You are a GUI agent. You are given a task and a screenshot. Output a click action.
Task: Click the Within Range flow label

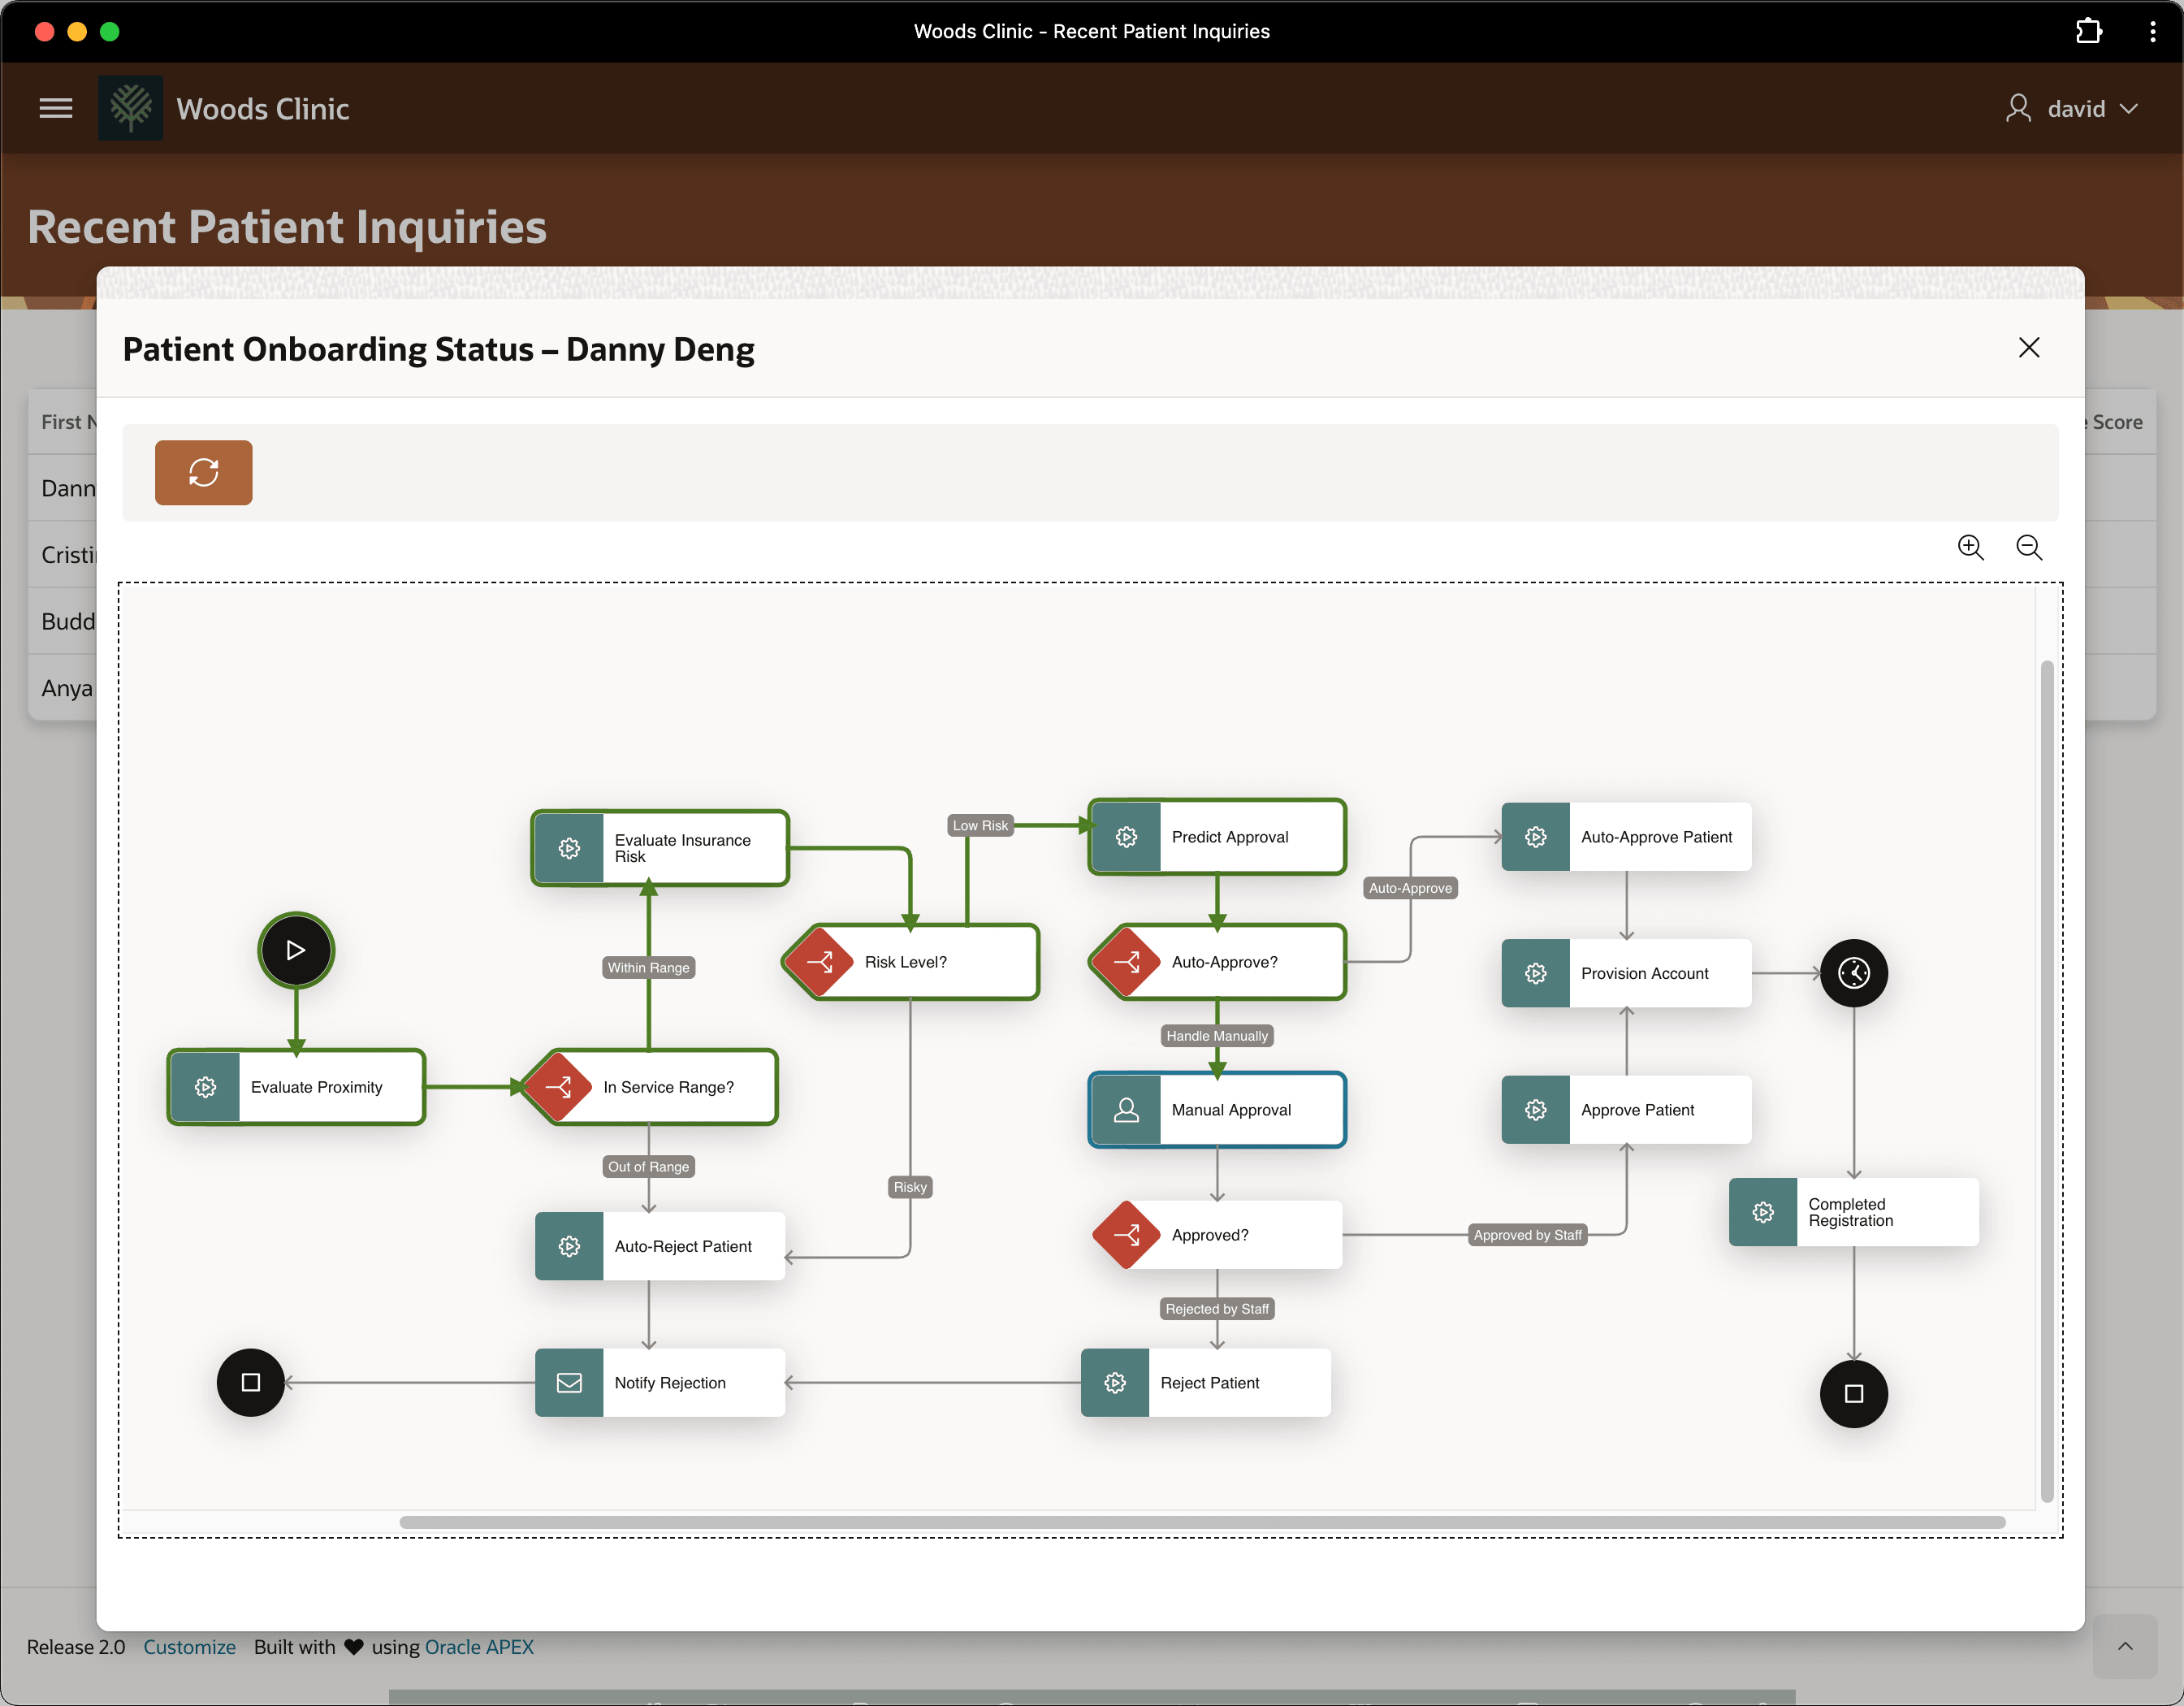pos(649,967)
